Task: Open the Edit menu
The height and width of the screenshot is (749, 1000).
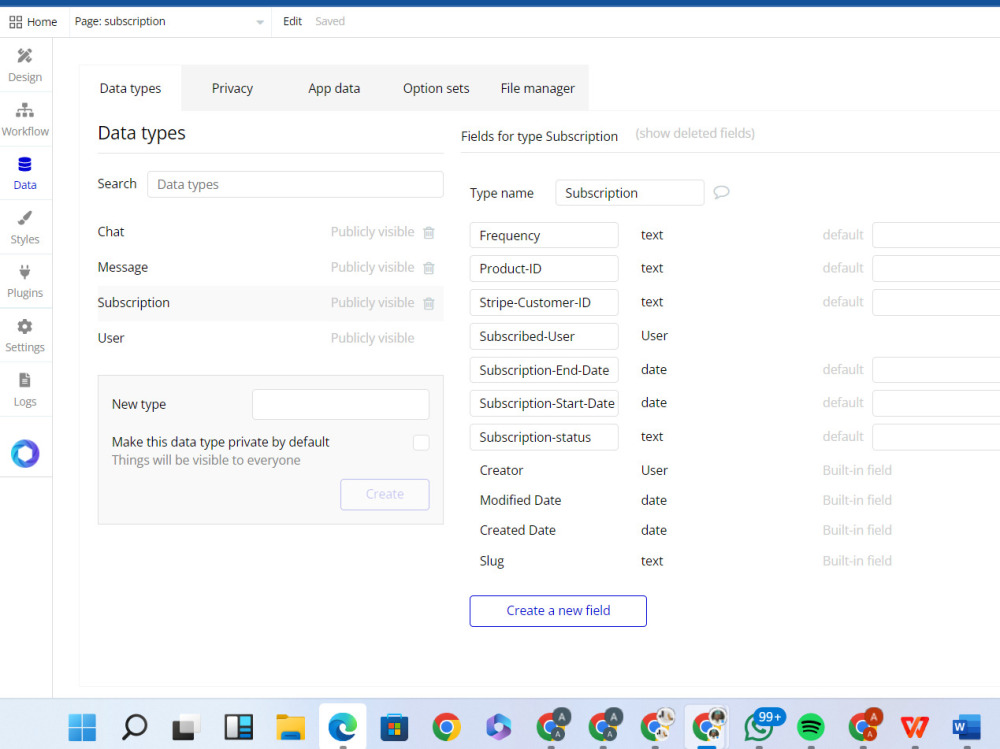Action: pyautogui.click(x=292, y=21)
